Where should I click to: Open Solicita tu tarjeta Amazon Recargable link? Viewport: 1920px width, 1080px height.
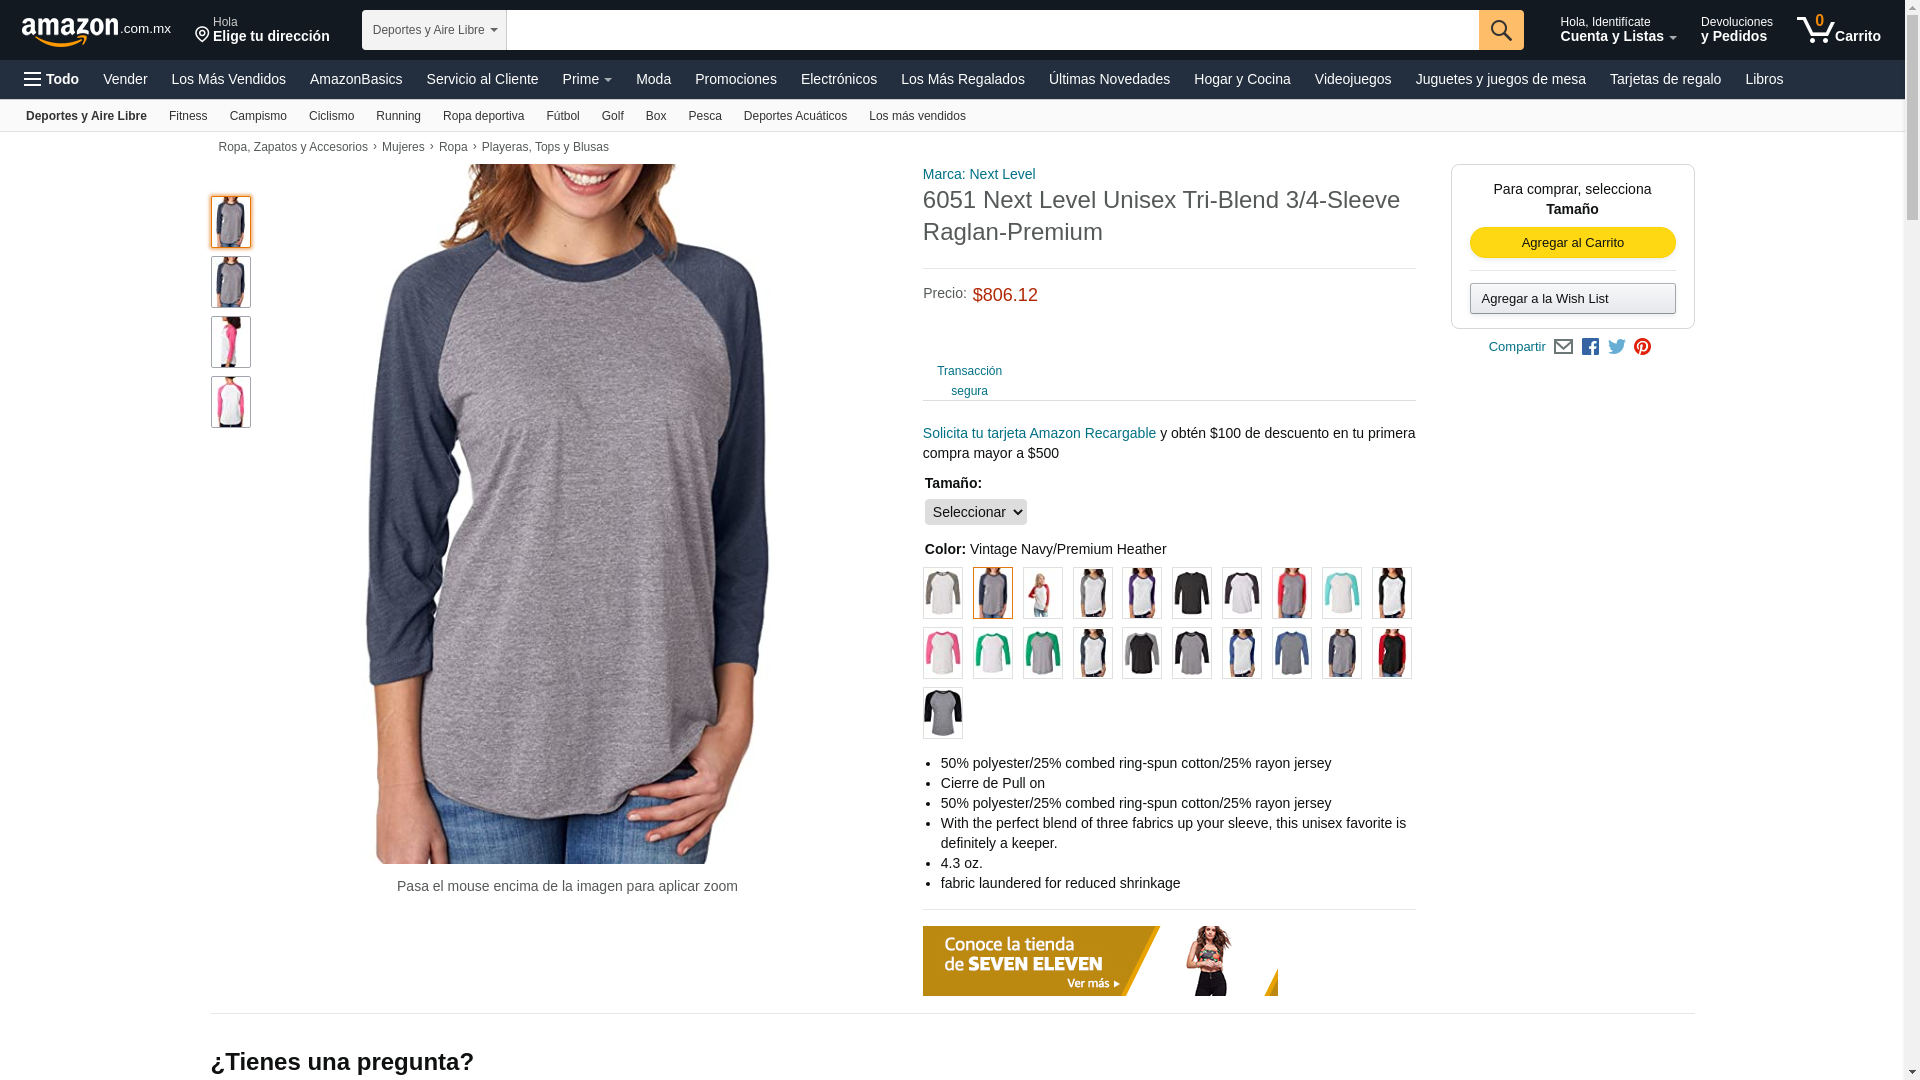[1039, 433]
